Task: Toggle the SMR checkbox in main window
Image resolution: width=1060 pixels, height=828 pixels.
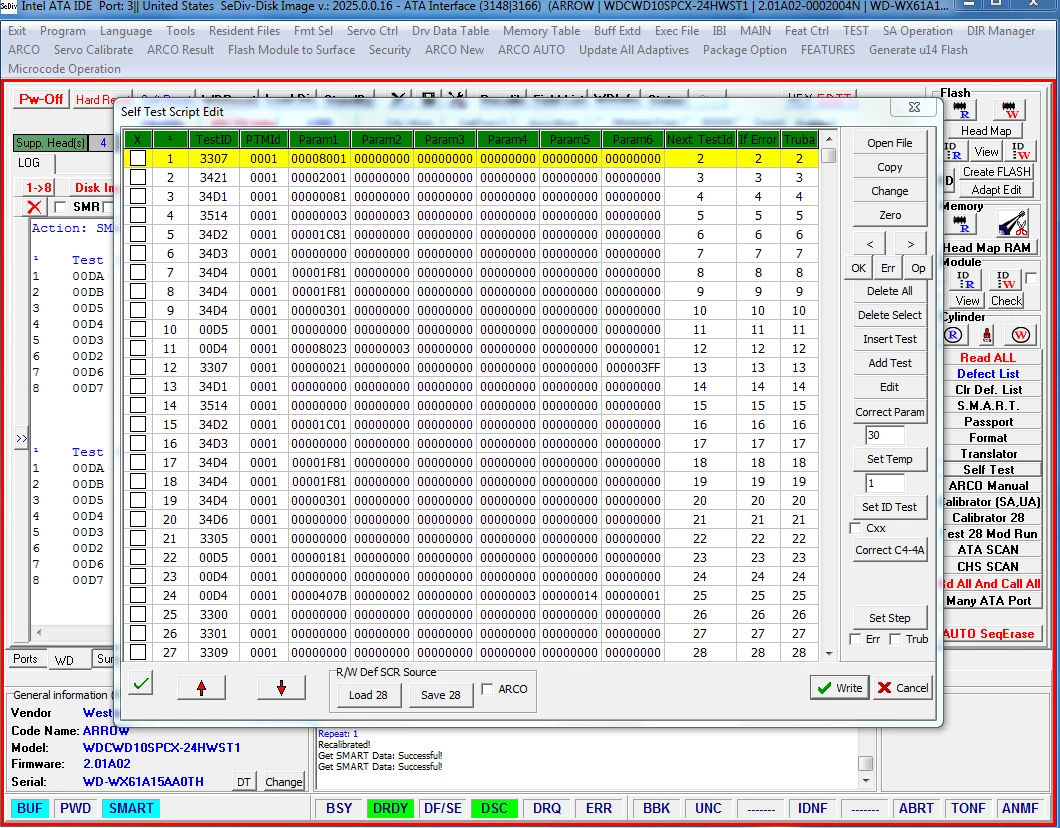Action: (60, 207)
